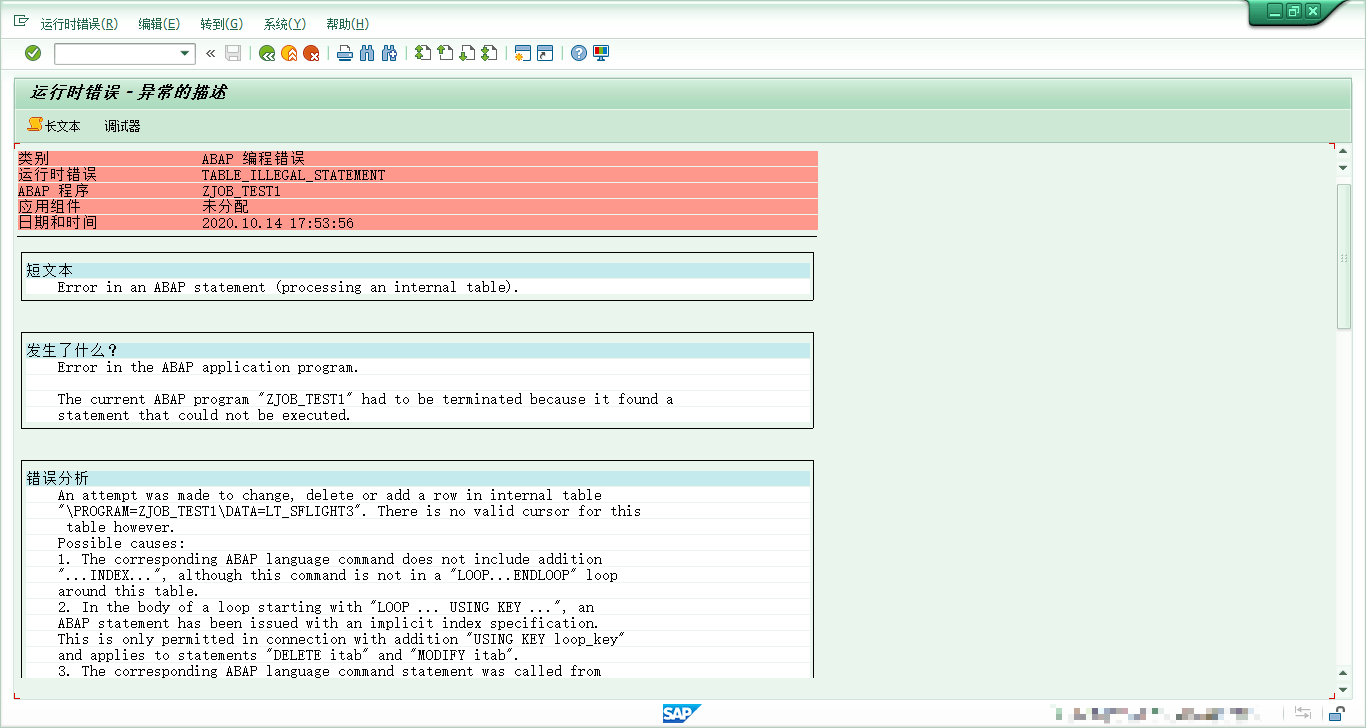Create a new session with the new session icon
This screenshot has height=728, width=1366.
[523, 53]
